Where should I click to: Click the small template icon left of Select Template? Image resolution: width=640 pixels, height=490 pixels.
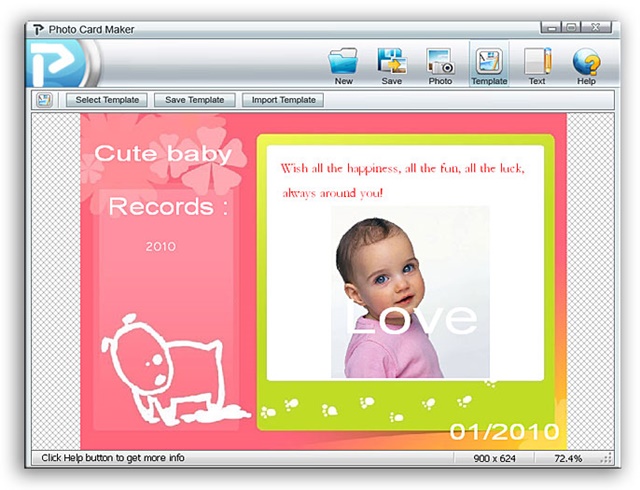tap(44, 100)
